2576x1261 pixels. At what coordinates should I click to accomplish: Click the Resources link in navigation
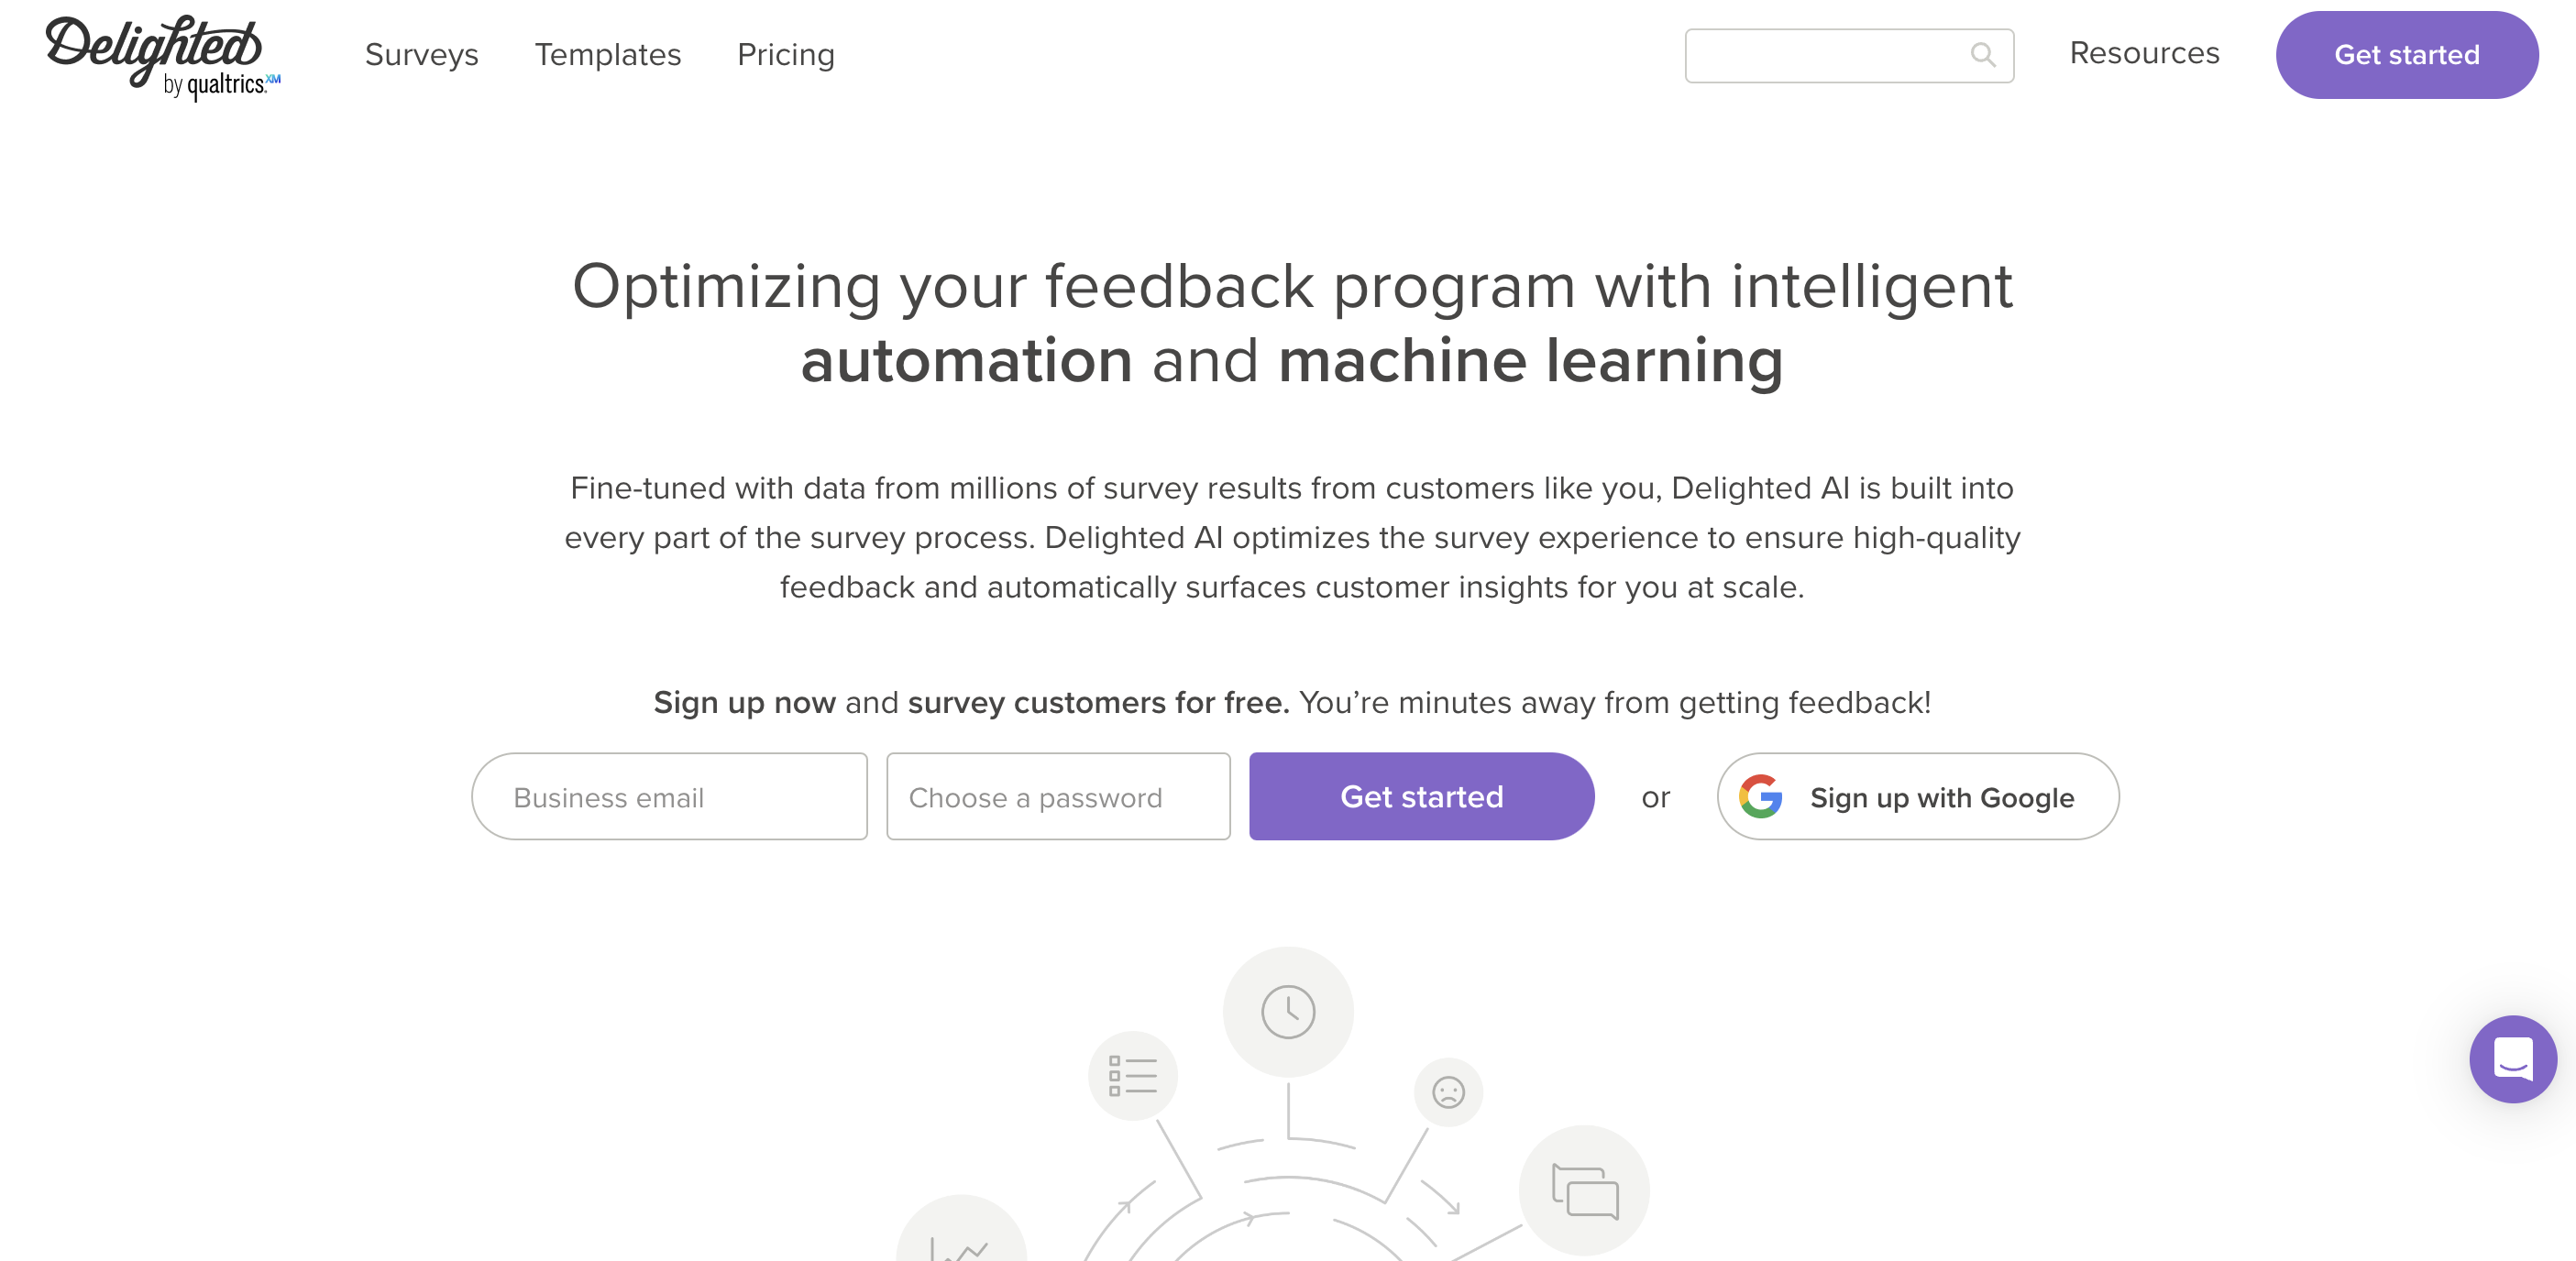point(2144,52)
